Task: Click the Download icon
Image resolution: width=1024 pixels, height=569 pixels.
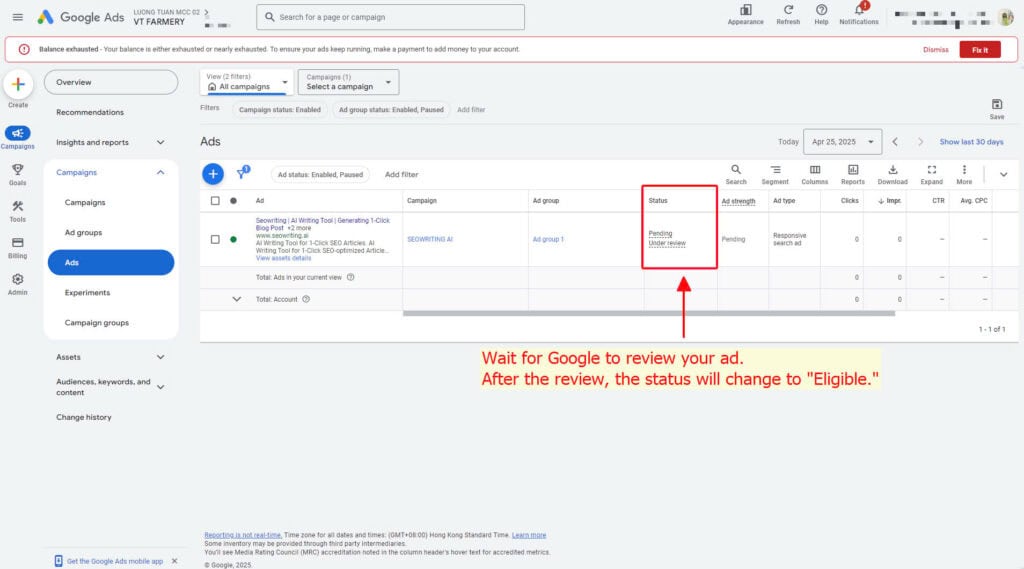Action: click(893, 170)
